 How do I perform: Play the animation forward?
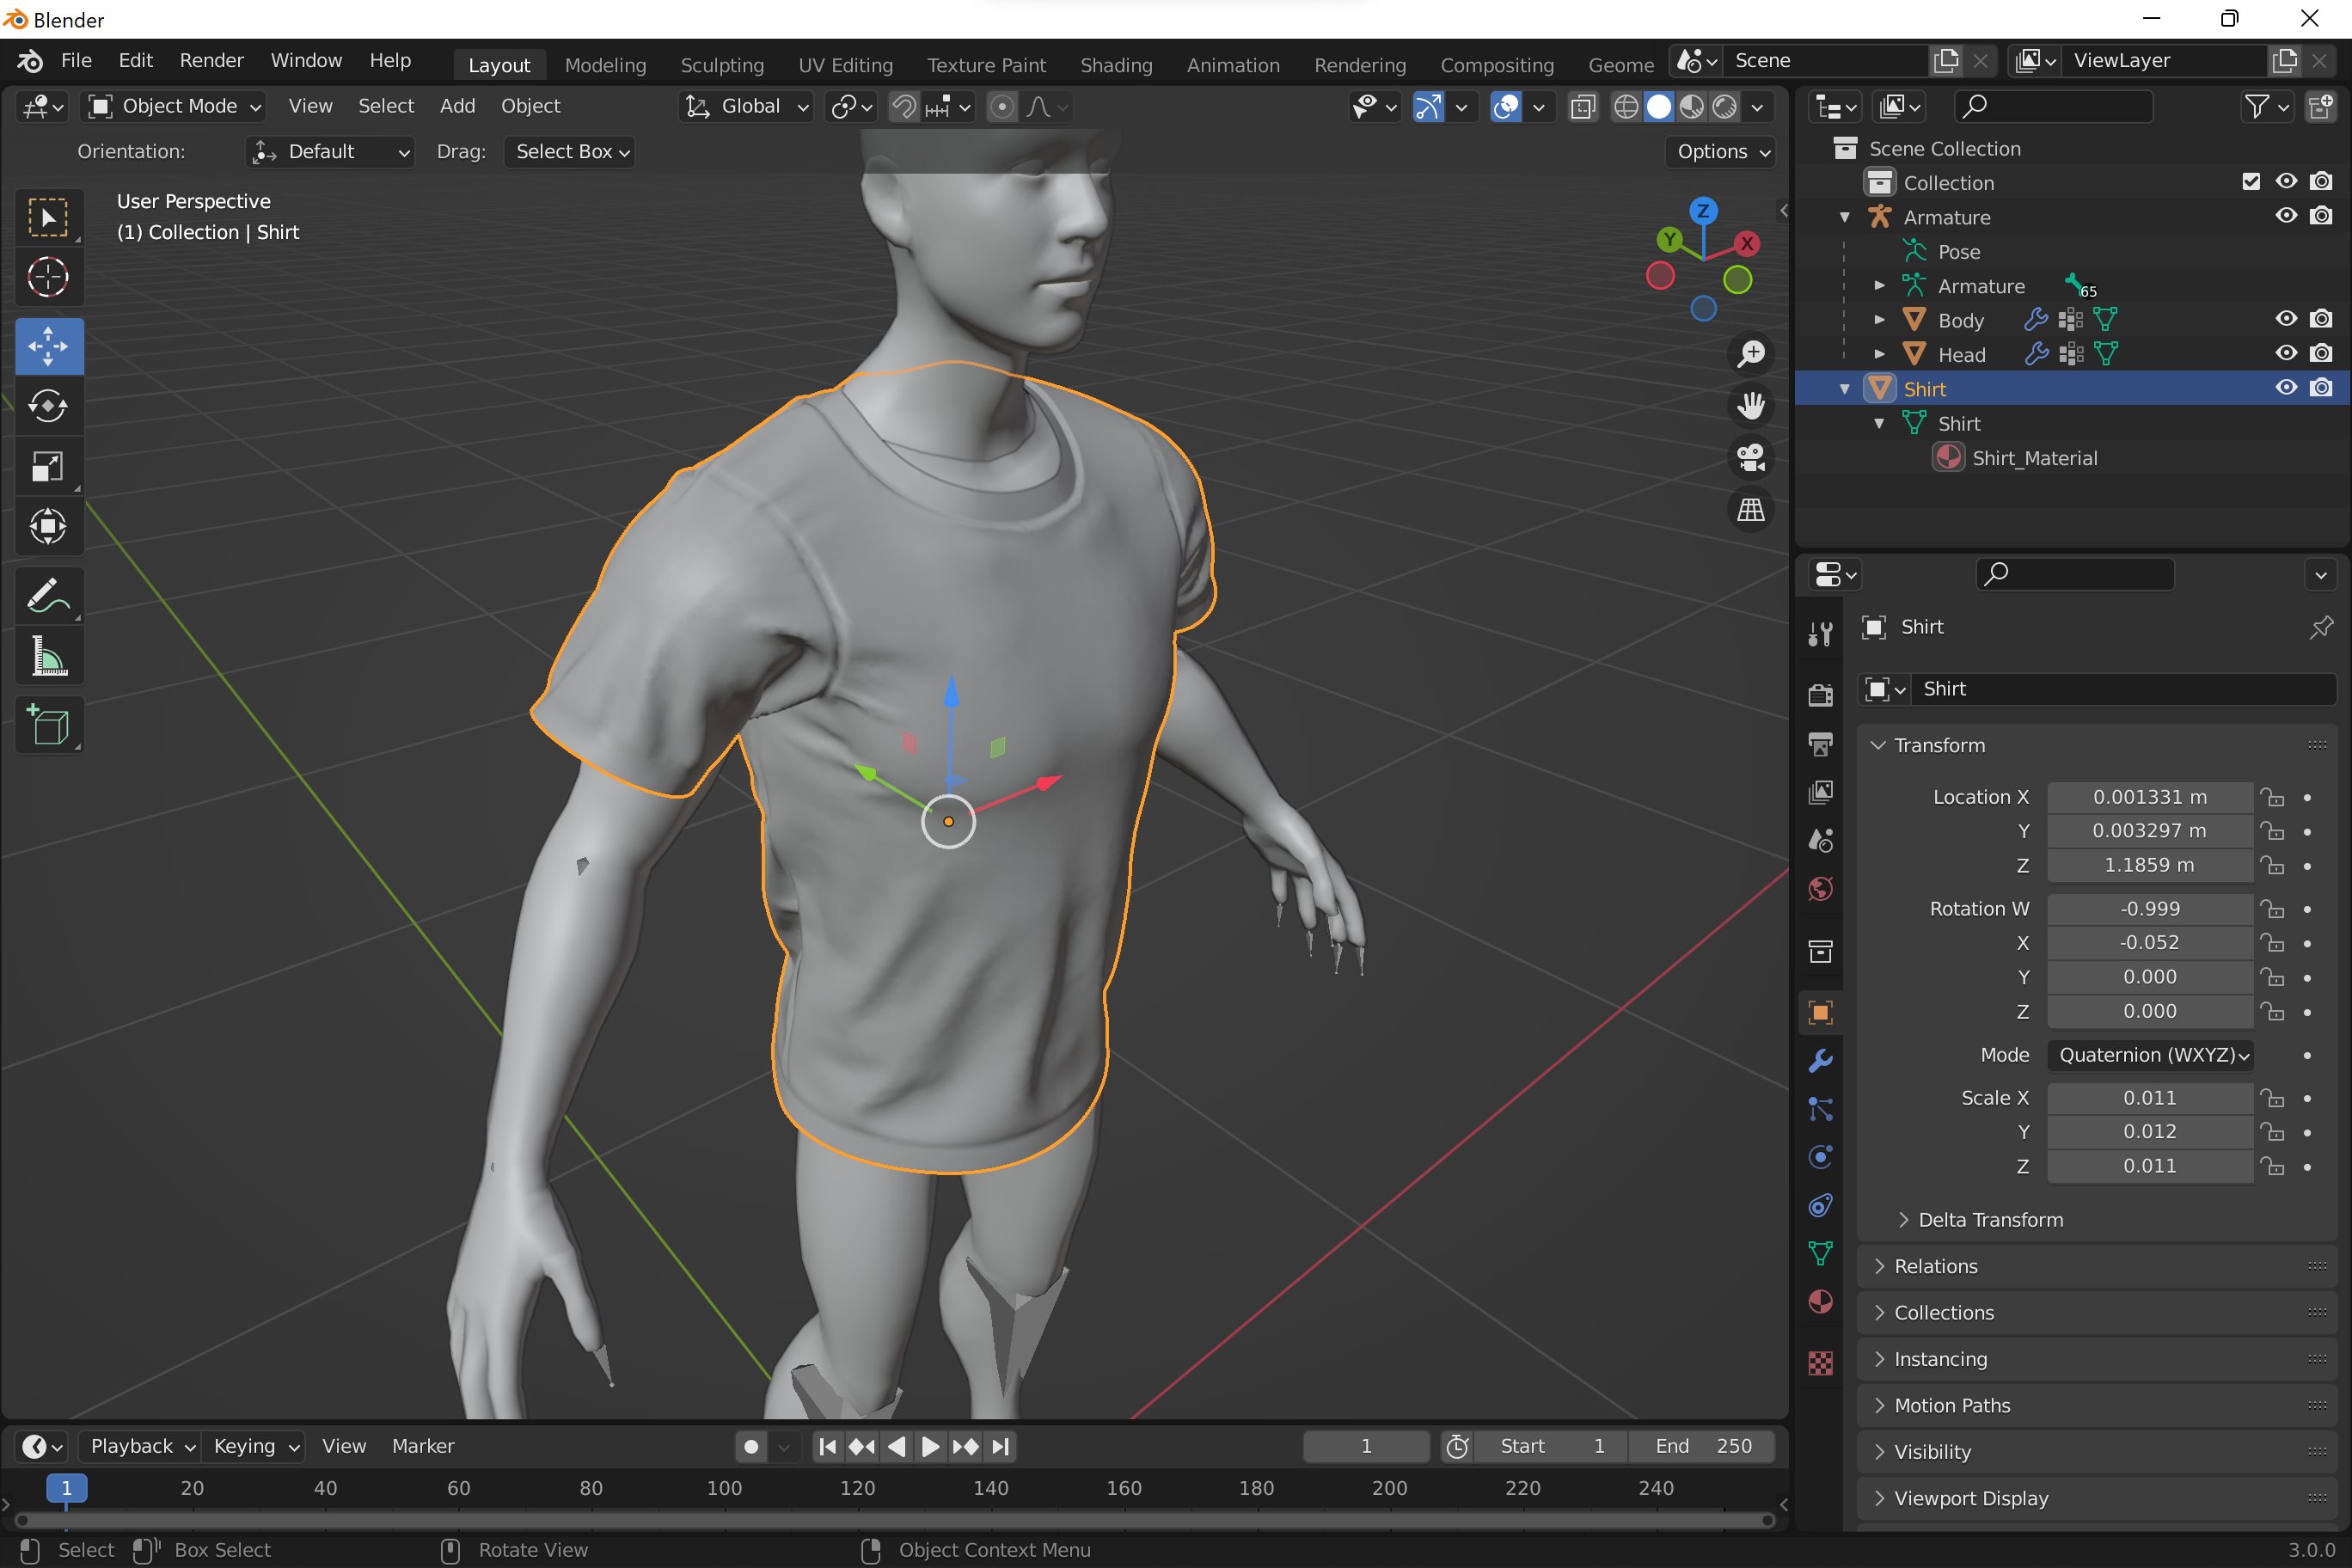[930, 1446]
